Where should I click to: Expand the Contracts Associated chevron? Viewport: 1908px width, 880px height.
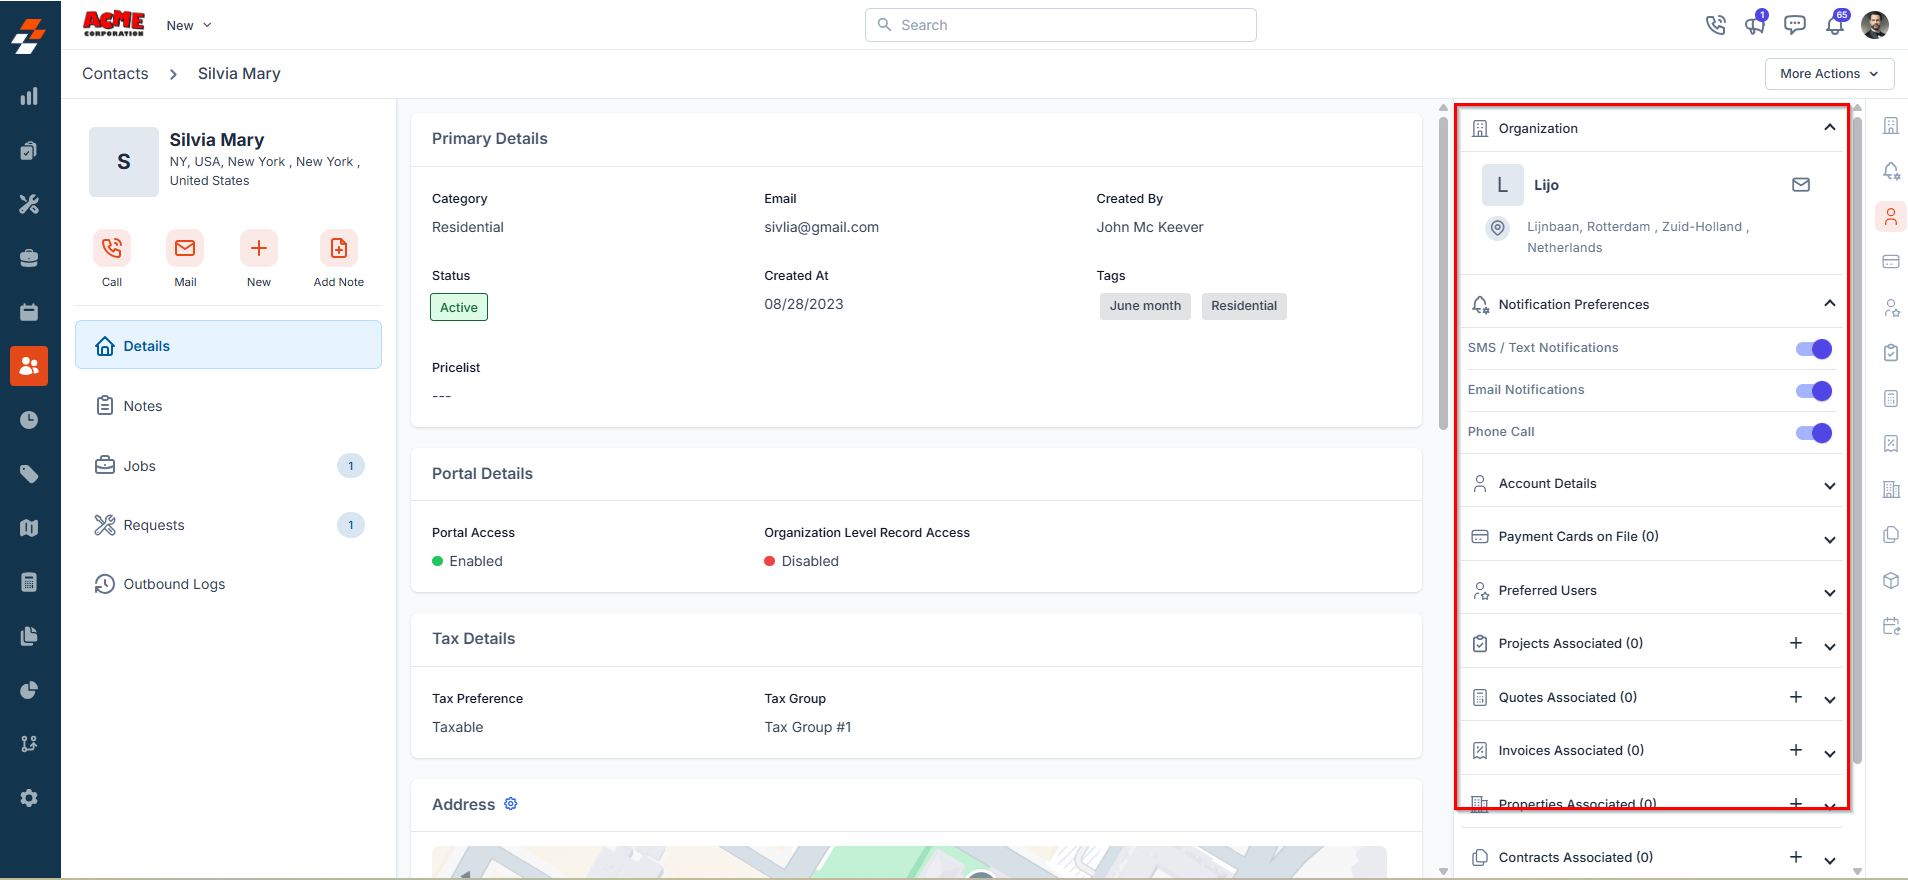pos(1829,861)
